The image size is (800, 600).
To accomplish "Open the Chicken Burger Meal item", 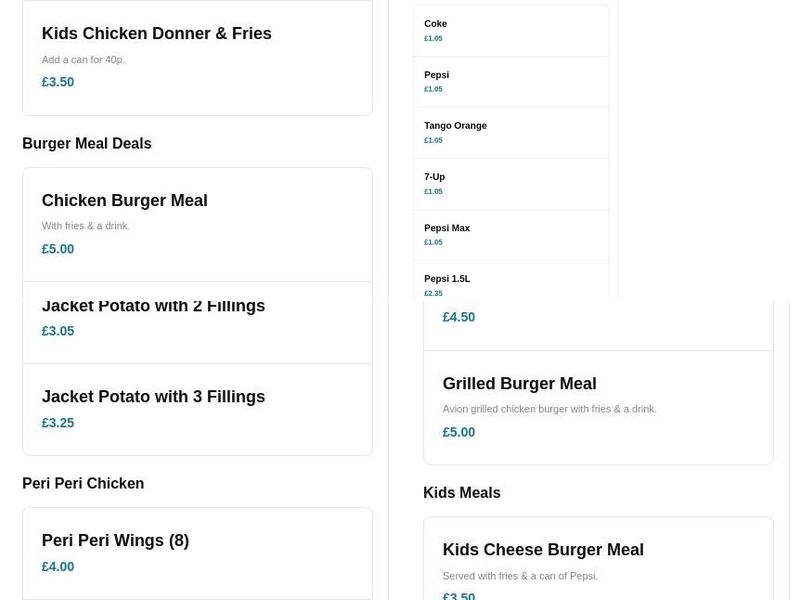I will point(124,200).
